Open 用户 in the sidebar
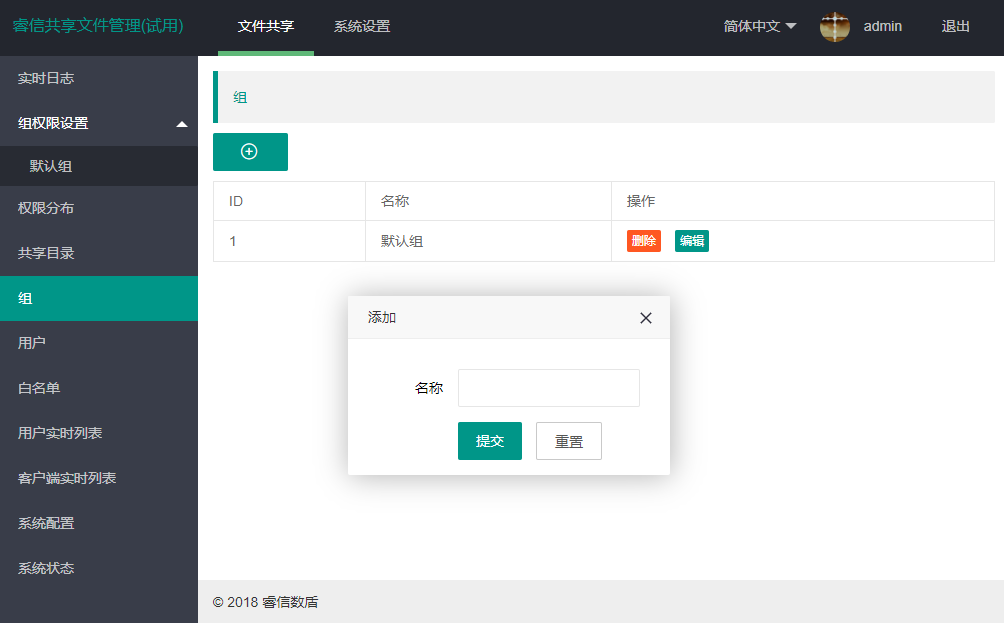This screenshot has height=623, width=1004. tap(99, 343)
